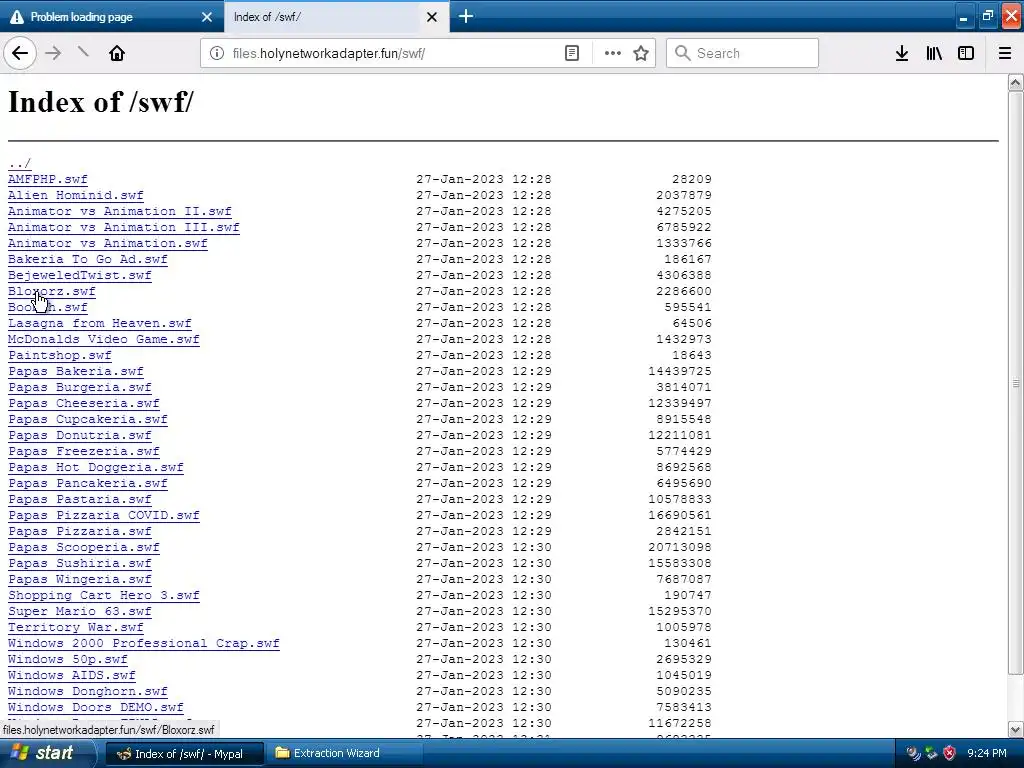The height and width of the screenshot is (768, 1024).
Task: Click the reload/stop loading icon
Action: click(x=84, y=53)
